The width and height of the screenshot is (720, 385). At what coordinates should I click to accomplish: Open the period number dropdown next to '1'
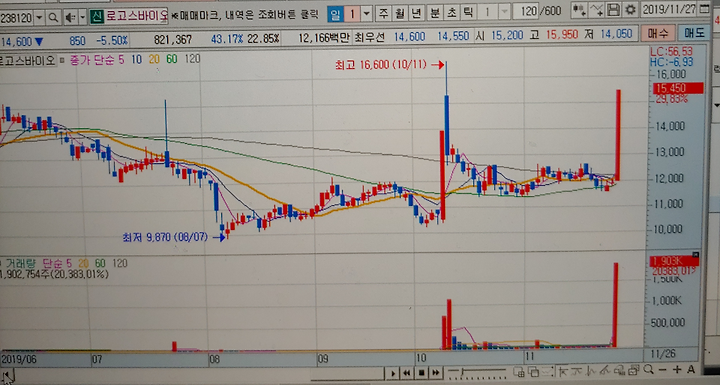coord(366,13)
